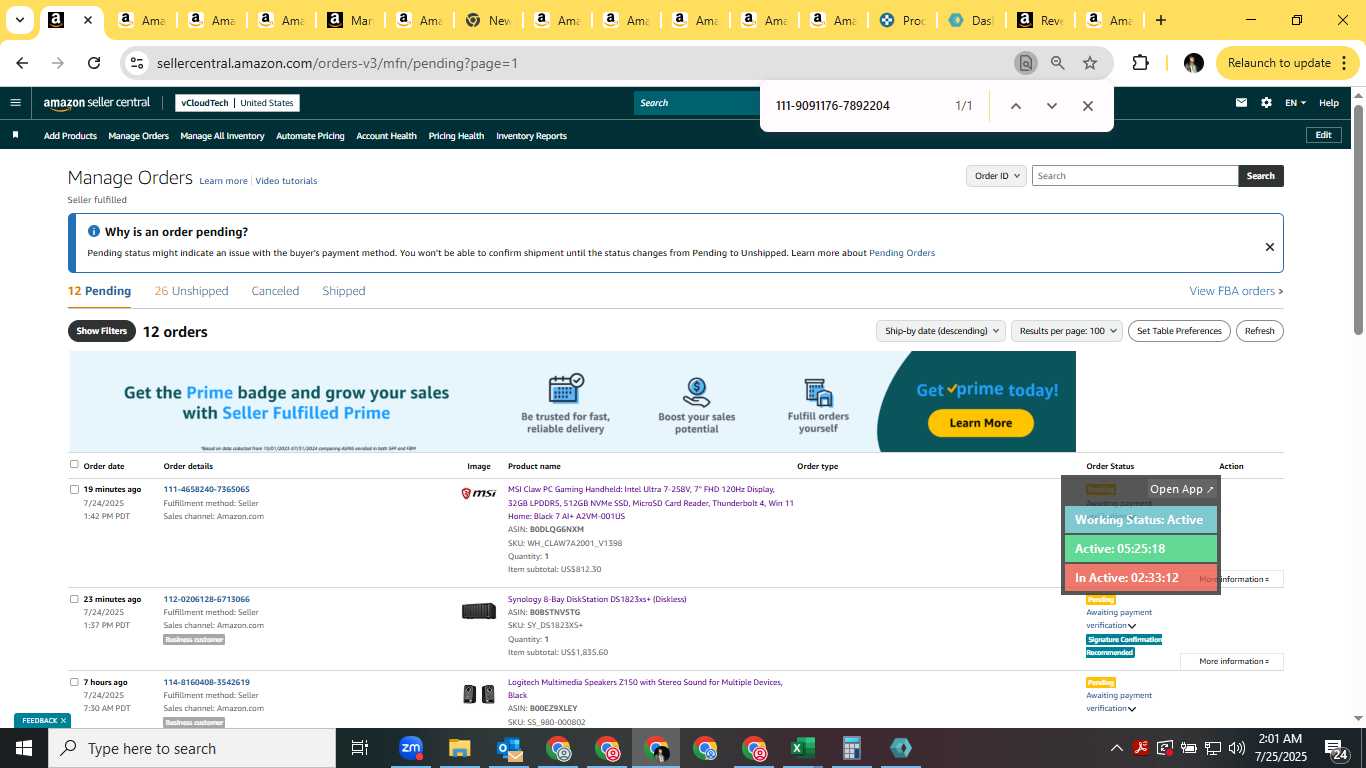This screenshot has height=768, width=1366.
Task: Expand Awaiting payment verification for Synology order
Action: [x=1132, y=626]
